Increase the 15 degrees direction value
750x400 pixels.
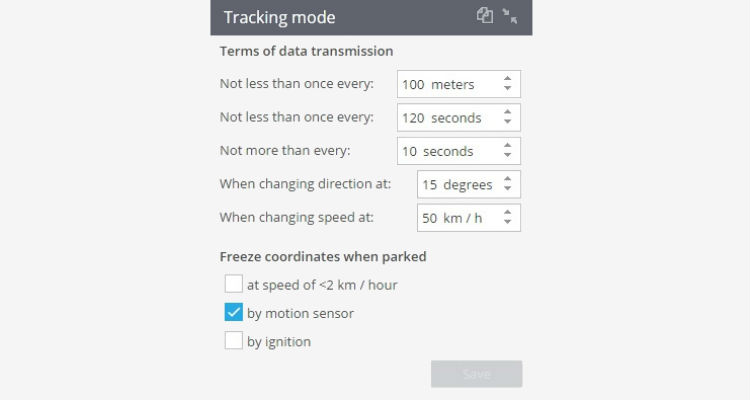click(507, 179)
